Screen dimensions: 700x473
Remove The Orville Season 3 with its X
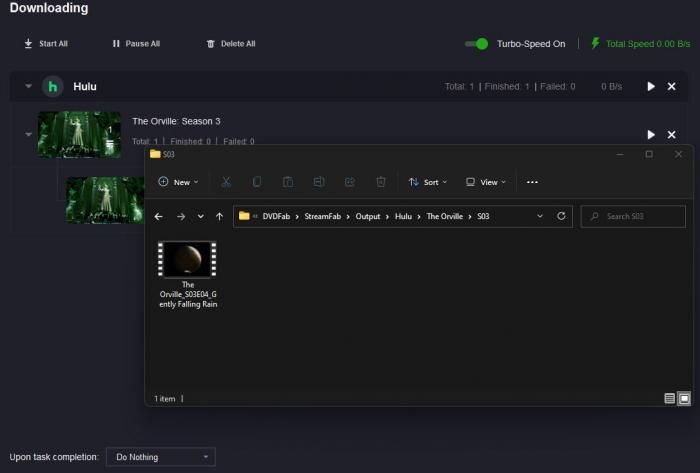[671, 134]
